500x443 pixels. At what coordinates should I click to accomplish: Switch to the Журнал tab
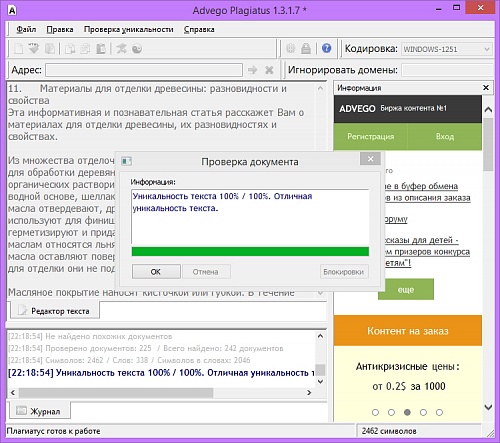[x=40, y=411]
